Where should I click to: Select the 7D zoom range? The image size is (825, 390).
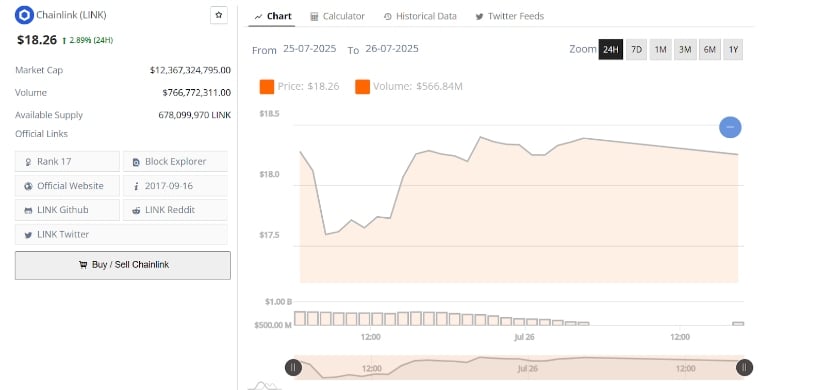click(636, 49)
